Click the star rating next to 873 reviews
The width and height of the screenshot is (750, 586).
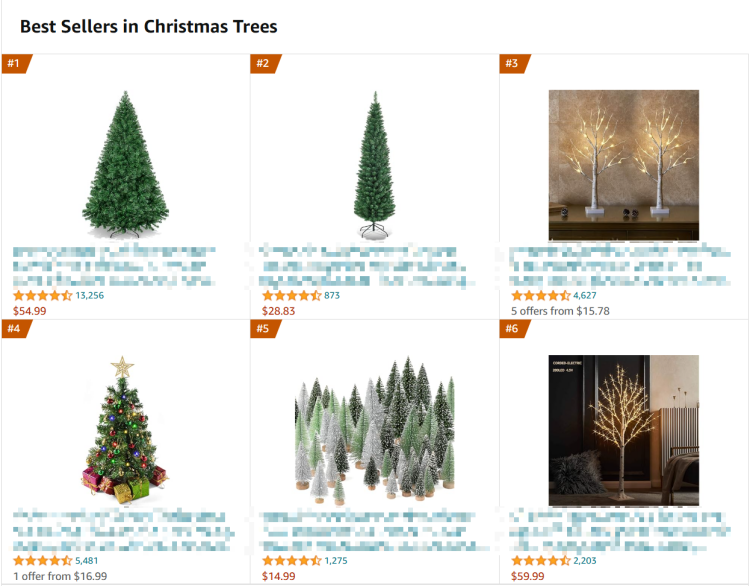click(292, 296)
